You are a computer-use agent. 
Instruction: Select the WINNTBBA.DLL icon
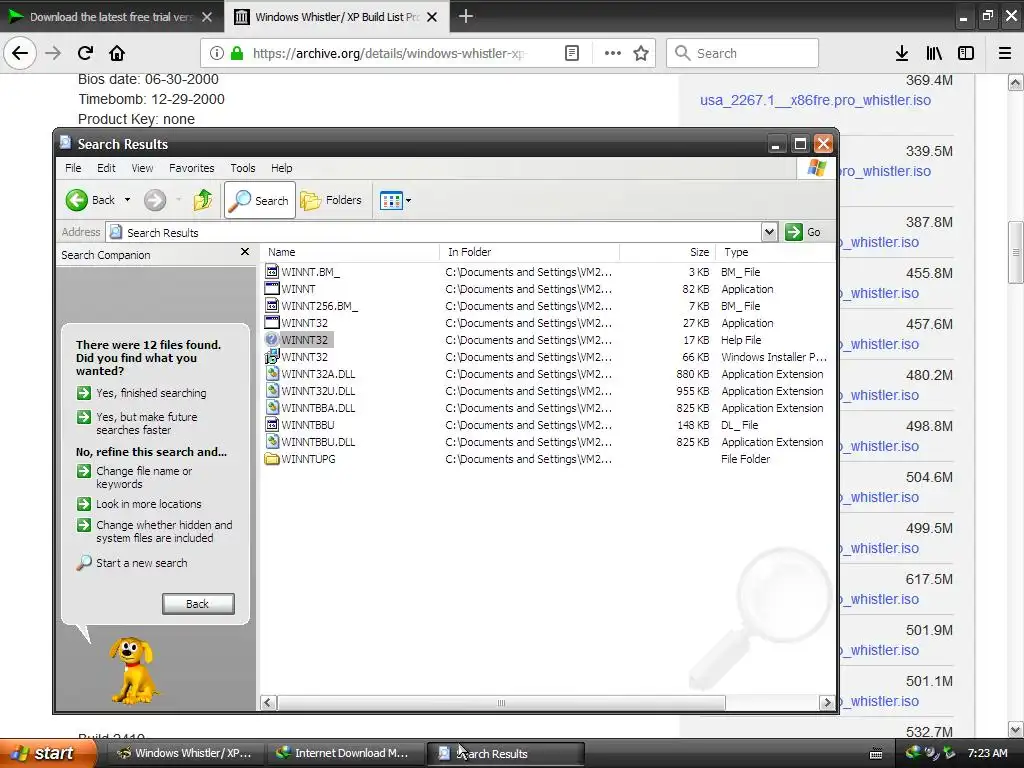pyautogui.click(x=272, y=407)
